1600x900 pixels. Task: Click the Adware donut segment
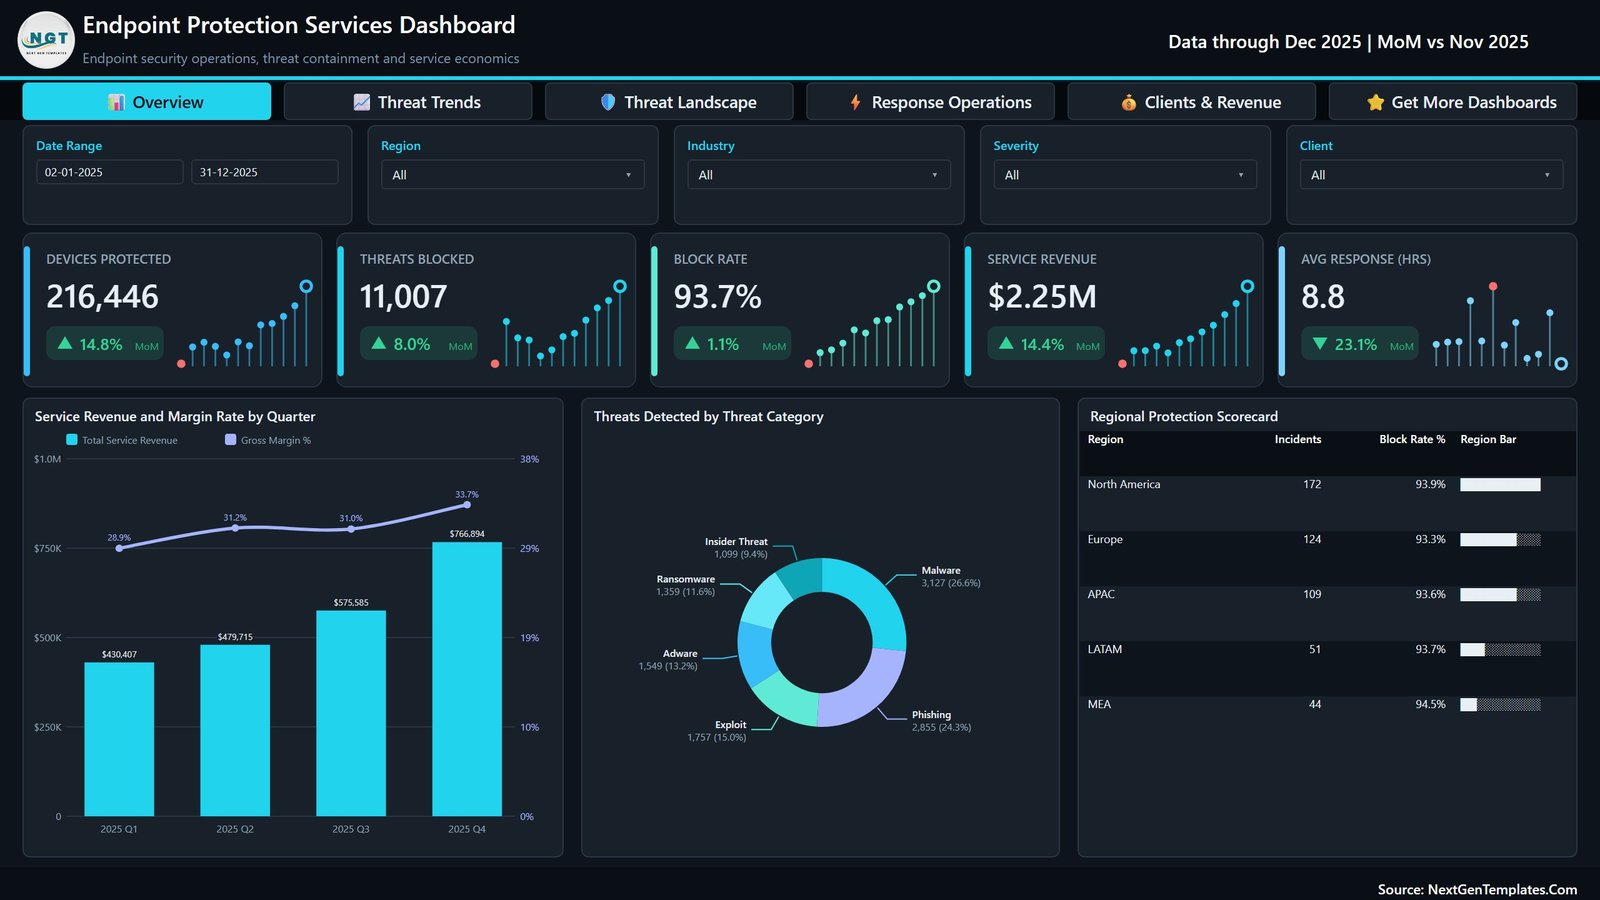[x=754, y=652]
